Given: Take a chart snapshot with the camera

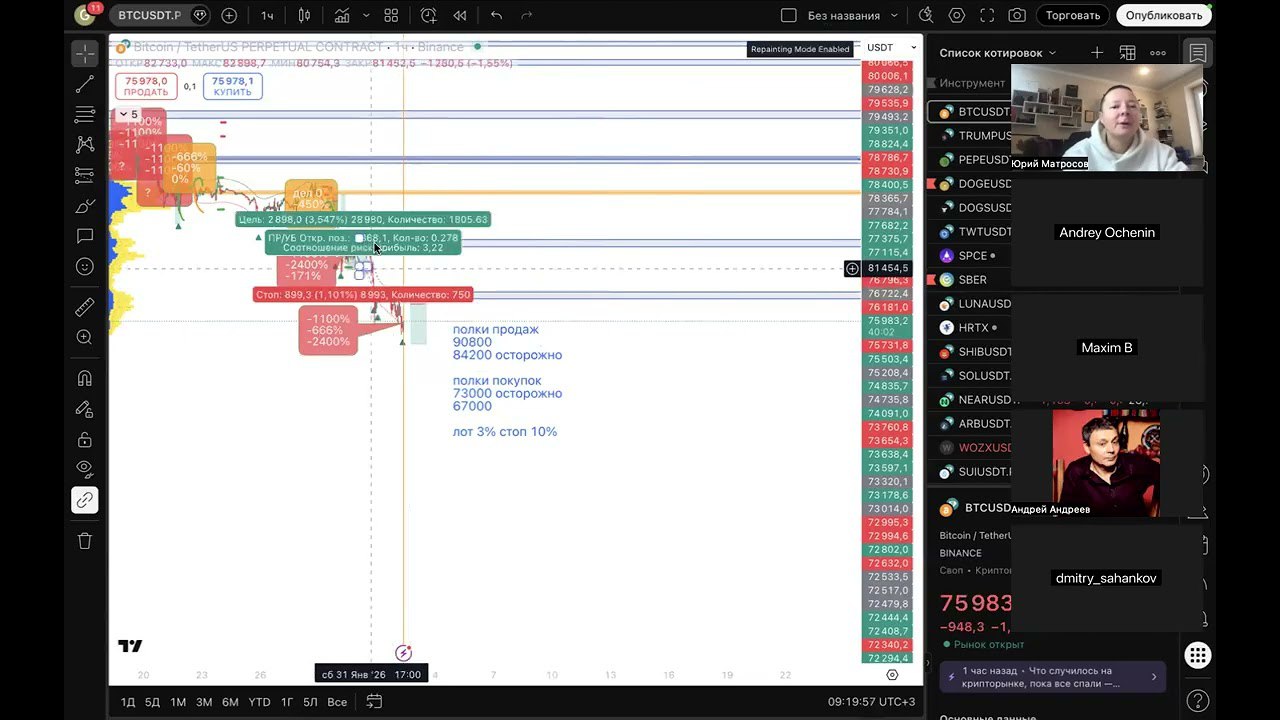Looking at the screenshot, I should (1017, 16).
